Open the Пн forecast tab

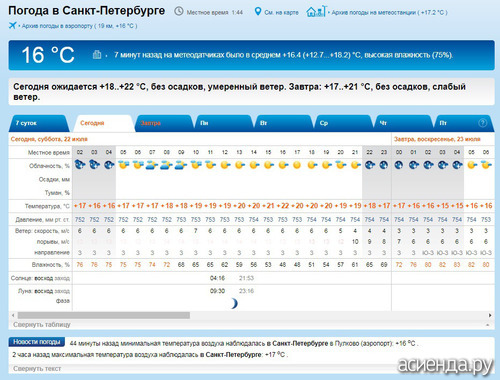224,123
